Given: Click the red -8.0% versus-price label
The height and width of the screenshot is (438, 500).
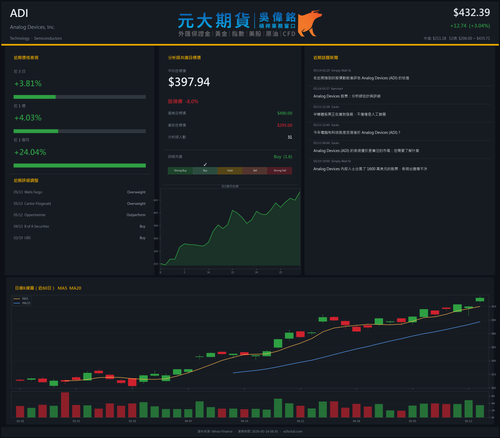Looking at the screenshot, I should tap(183, 101).
